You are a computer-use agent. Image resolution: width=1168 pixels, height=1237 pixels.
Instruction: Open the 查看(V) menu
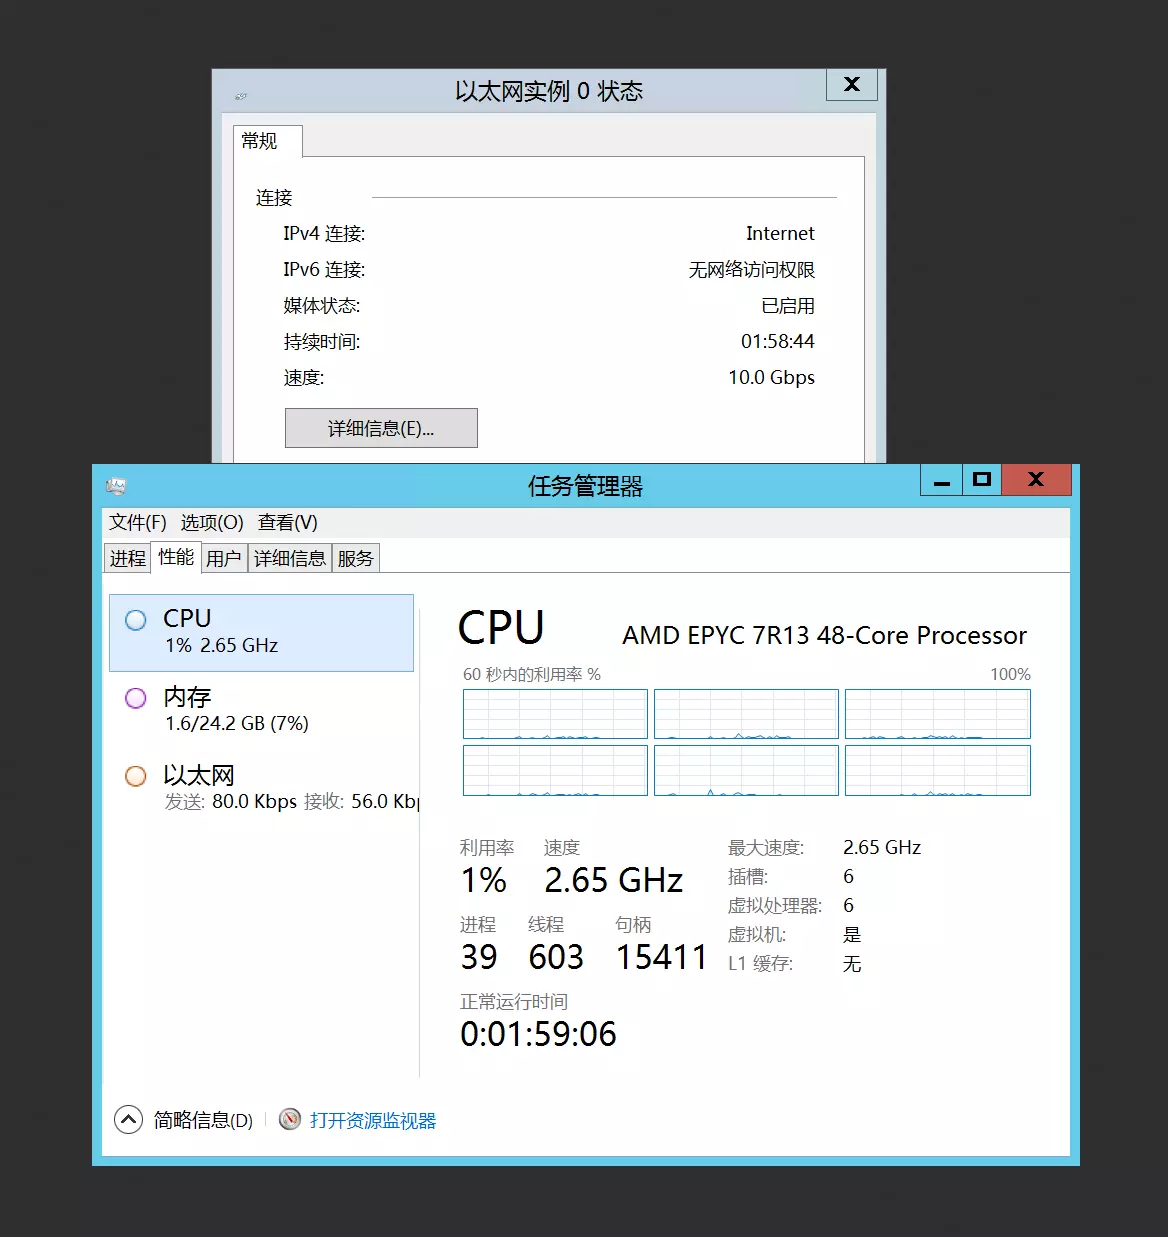(x=288, y=522)
